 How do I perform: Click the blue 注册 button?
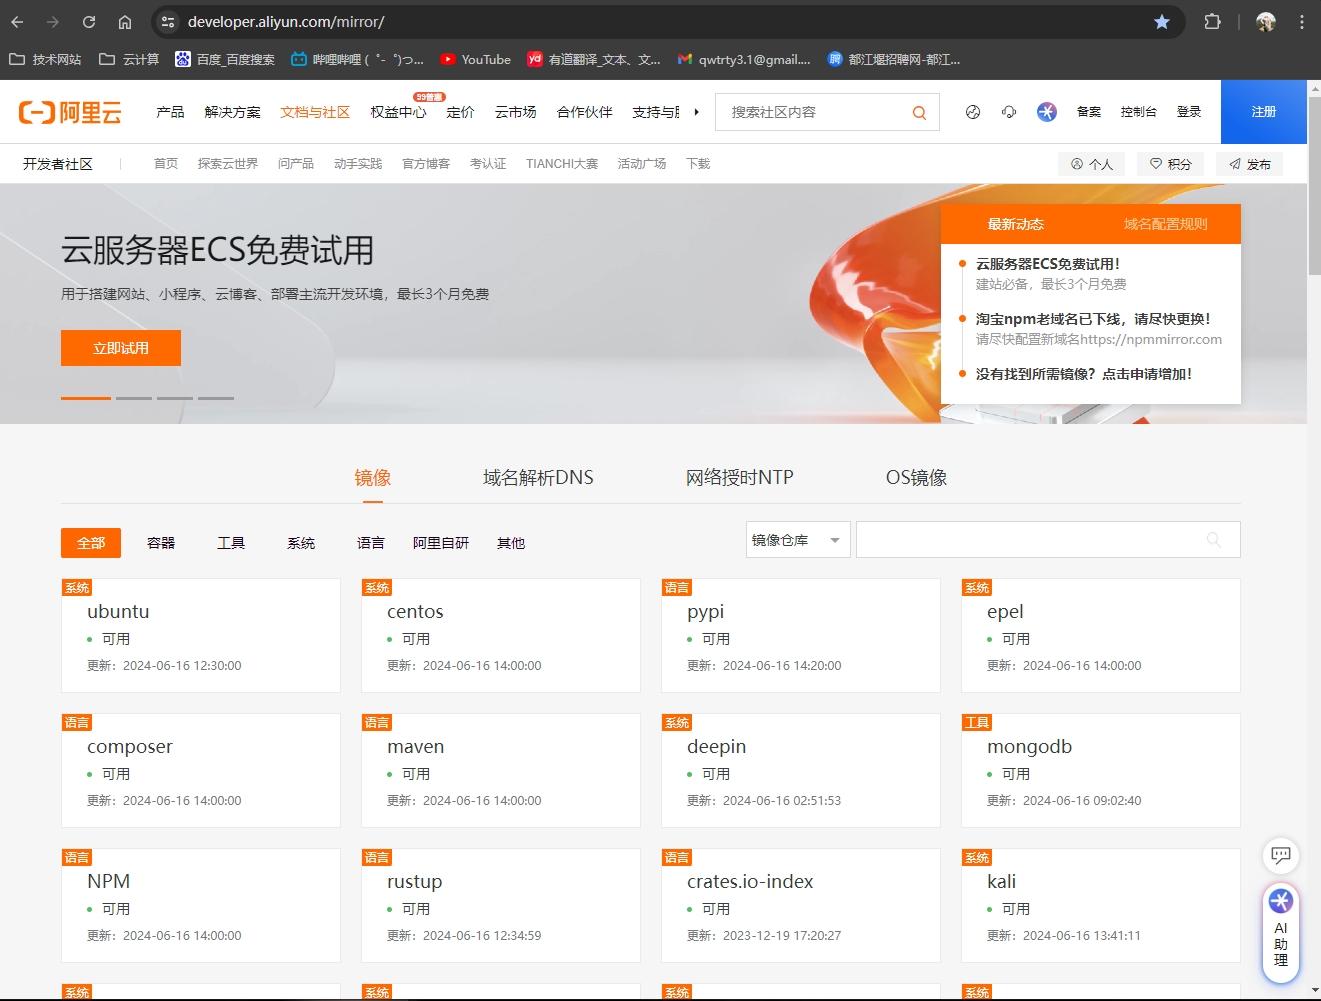click(x=1264, y=112)
